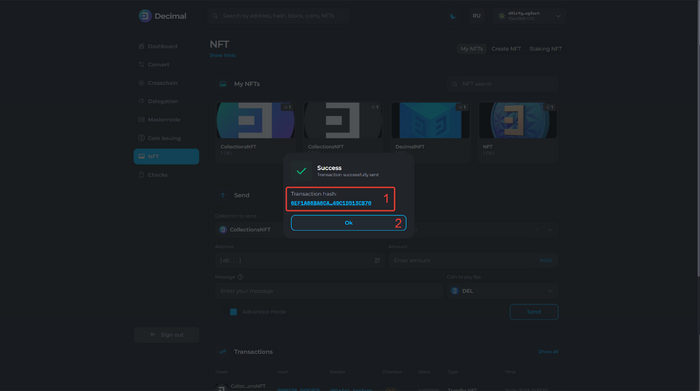Click Show hints link
Screen dimensions: 700x391
(222, 55)
